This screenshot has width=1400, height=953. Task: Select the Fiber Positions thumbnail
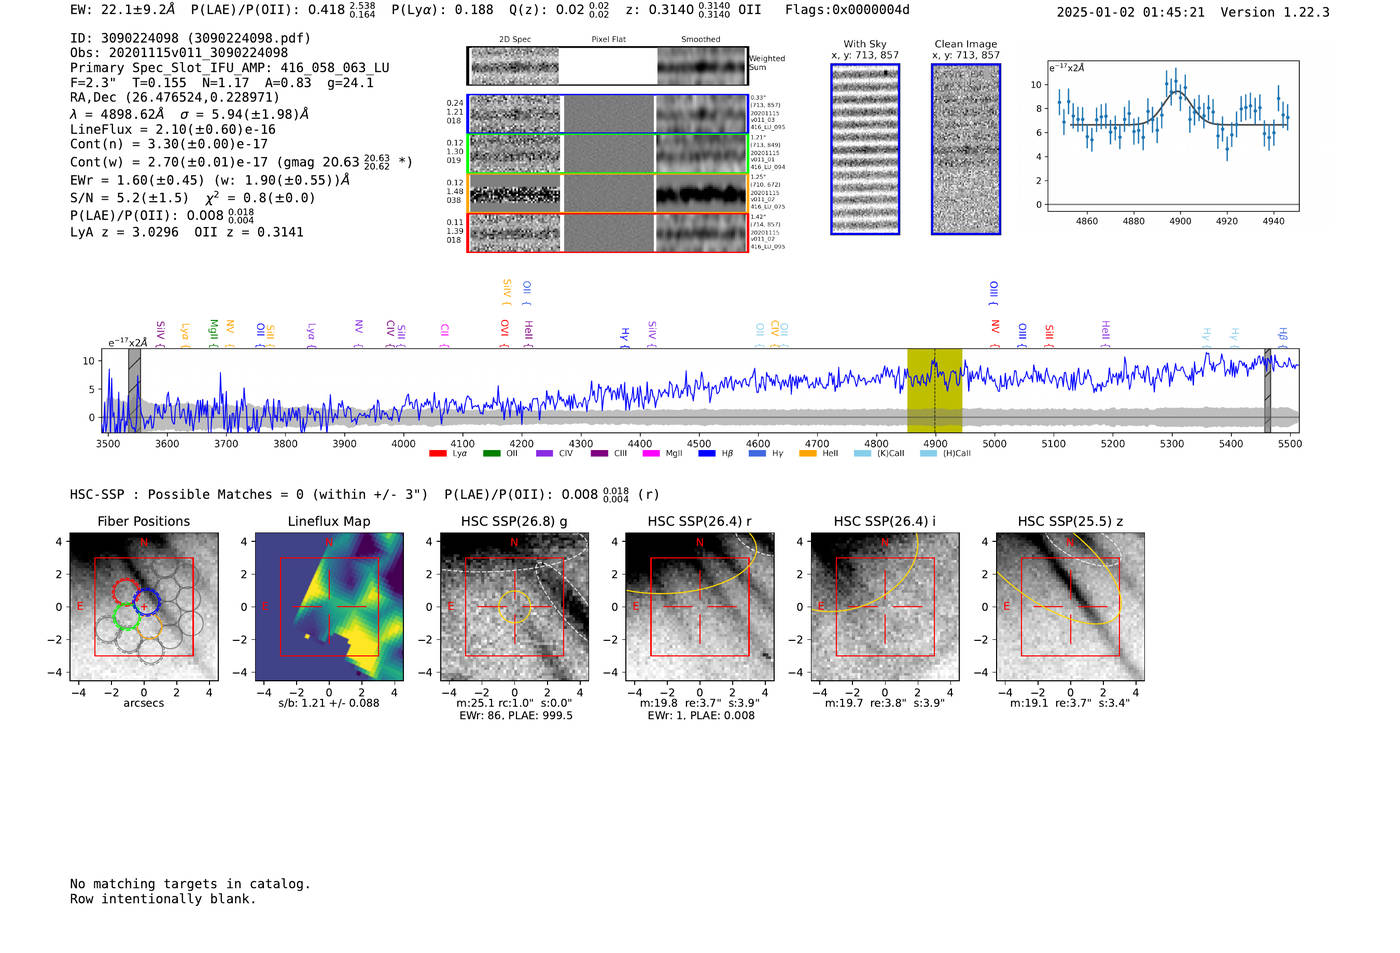(x=144, y=606)
